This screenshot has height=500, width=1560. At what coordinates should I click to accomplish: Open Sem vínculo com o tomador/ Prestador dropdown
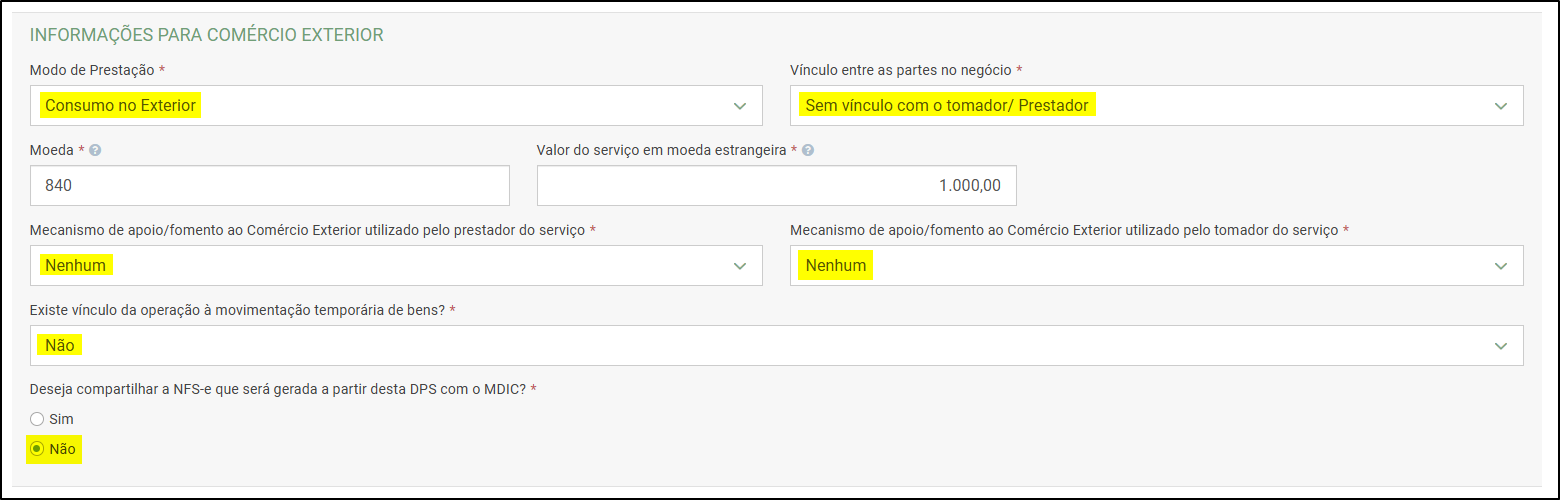[1157, 105]
